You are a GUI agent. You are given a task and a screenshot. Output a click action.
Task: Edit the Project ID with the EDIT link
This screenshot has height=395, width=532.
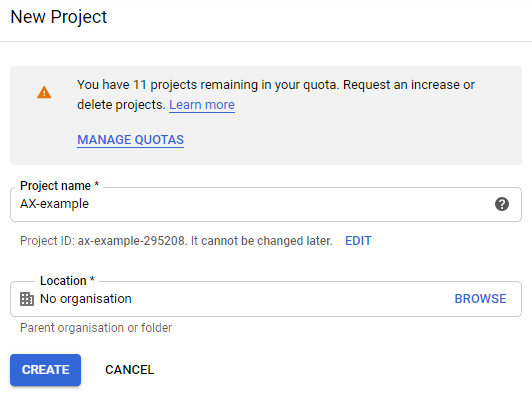358,241
